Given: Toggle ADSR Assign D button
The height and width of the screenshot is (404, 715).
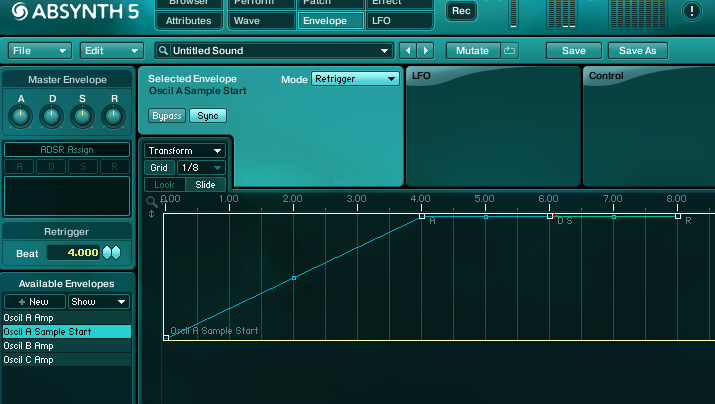Looking at the screenshot, I should click(x=51, y=167).
